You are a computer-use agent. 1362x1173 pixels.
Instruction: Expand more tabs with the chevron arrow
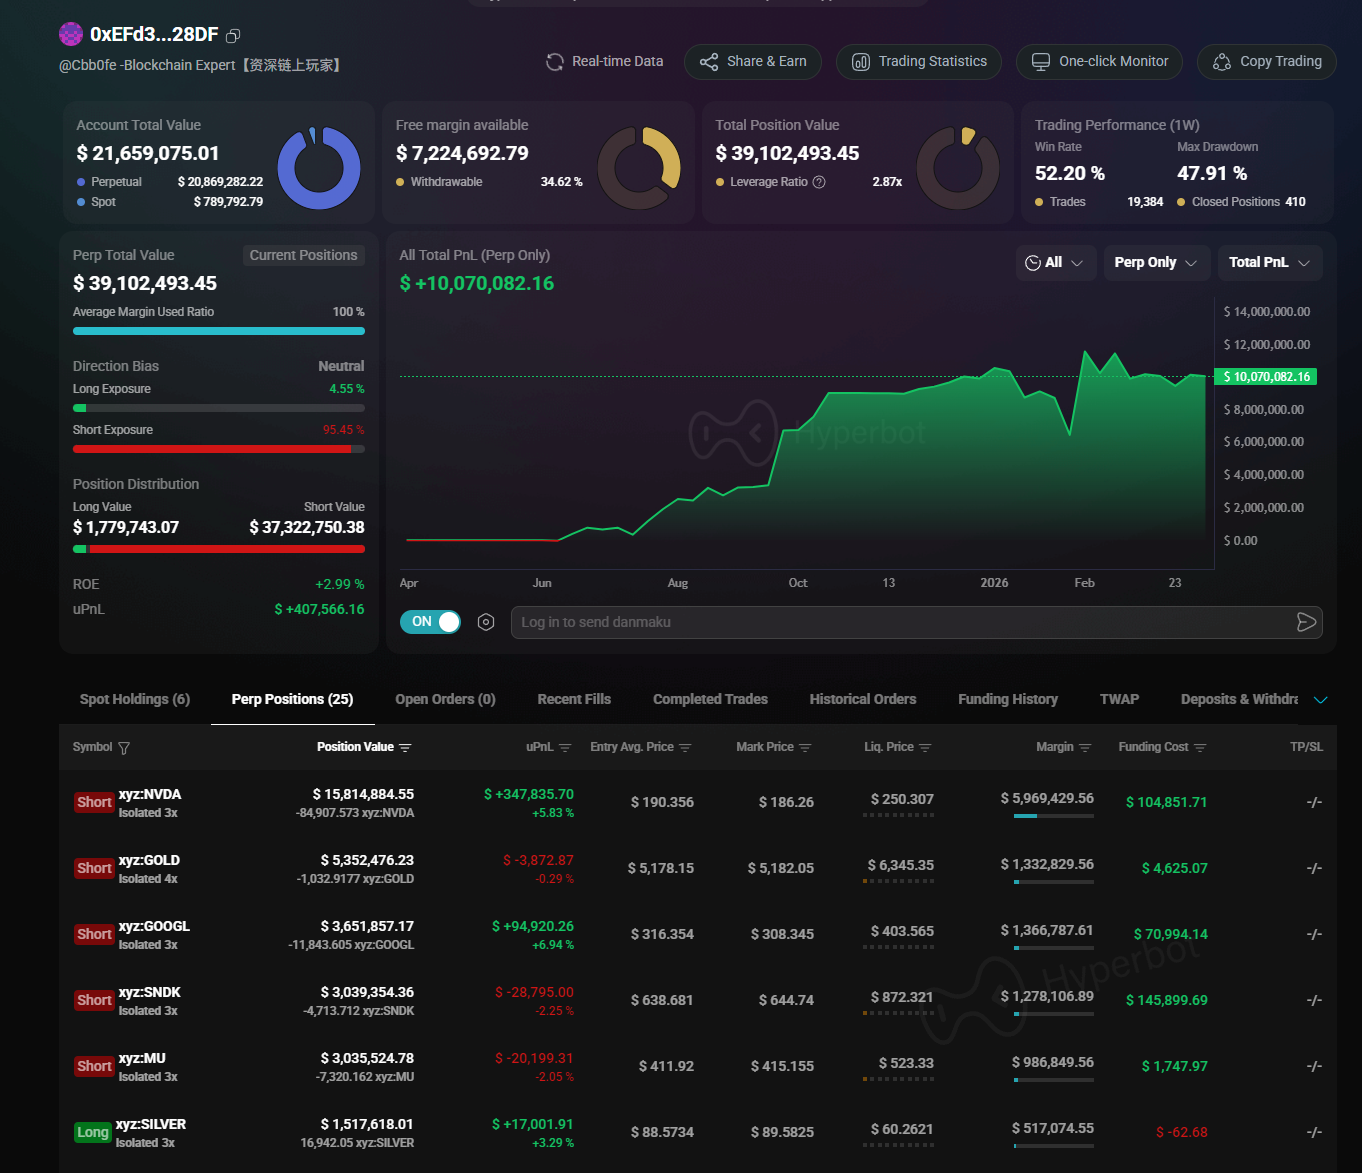pos(1320,700)
